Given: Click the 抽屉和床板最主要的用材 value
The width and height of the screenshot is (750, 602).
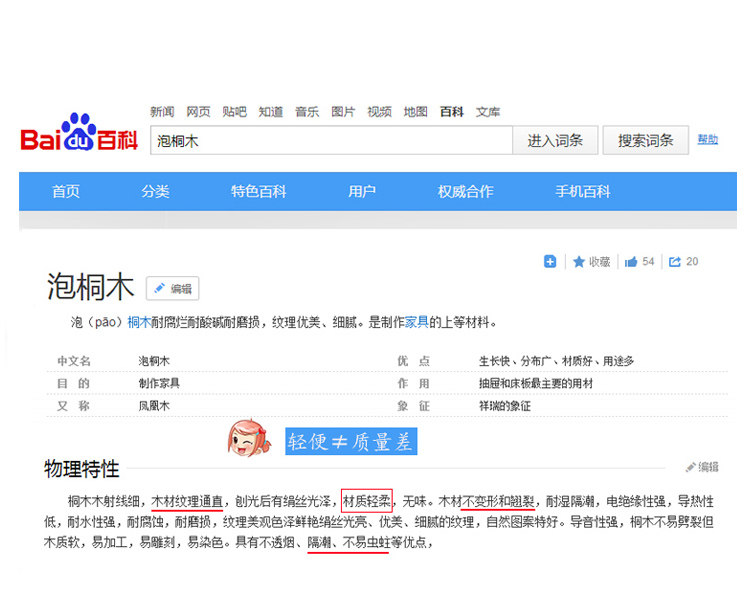Looking at the screenshot, I should [536, 383].
